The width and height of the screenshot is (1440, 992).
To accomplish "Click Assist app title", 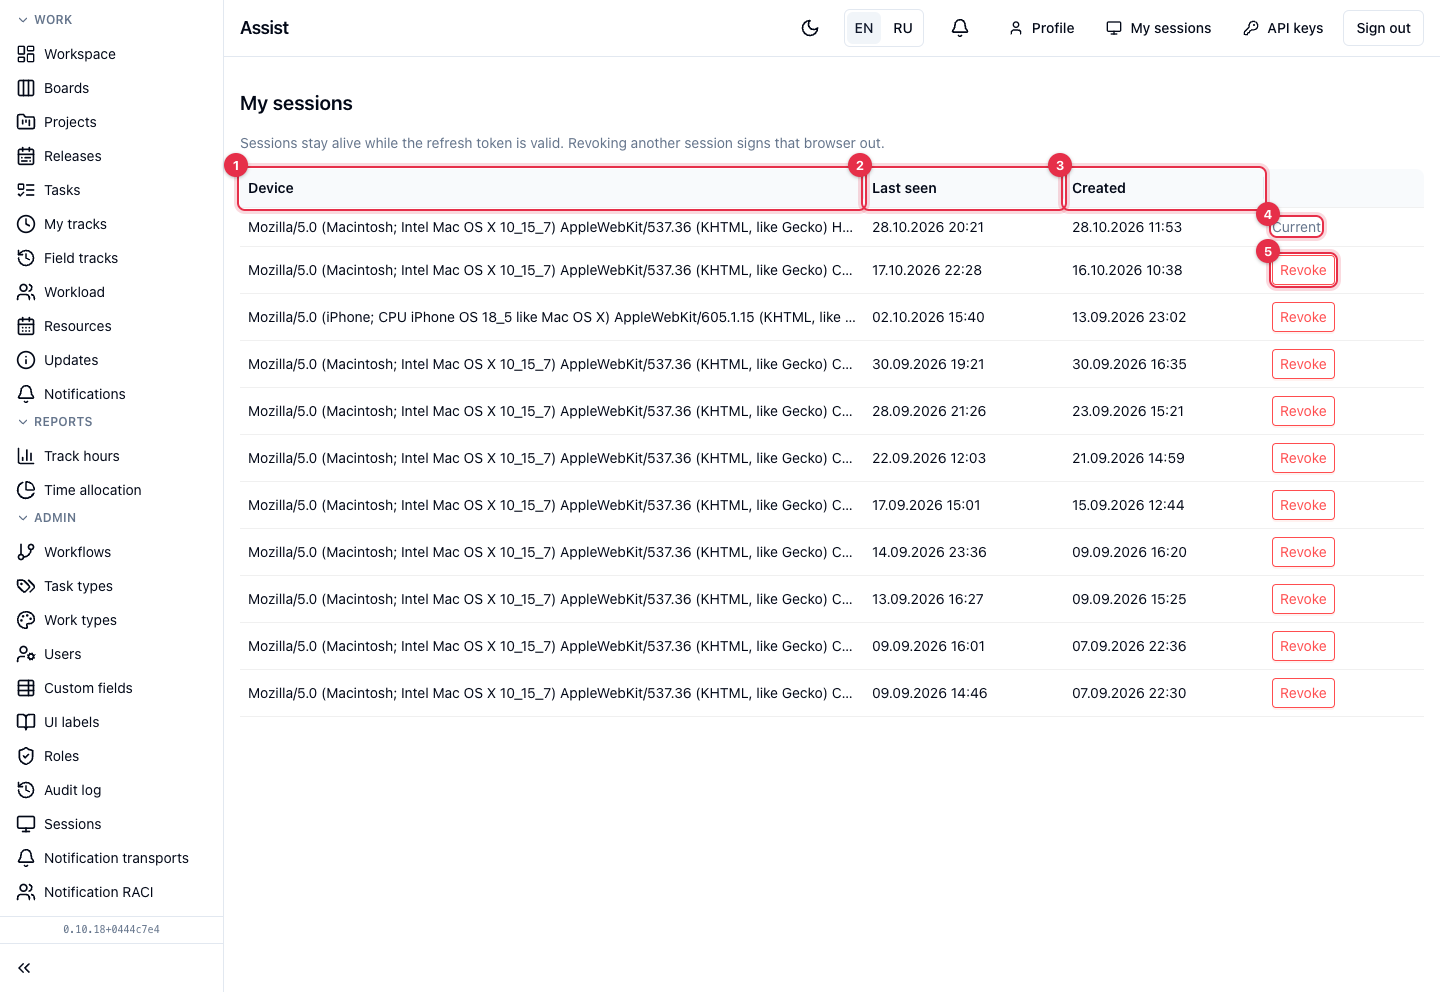I will coord(264,28).
